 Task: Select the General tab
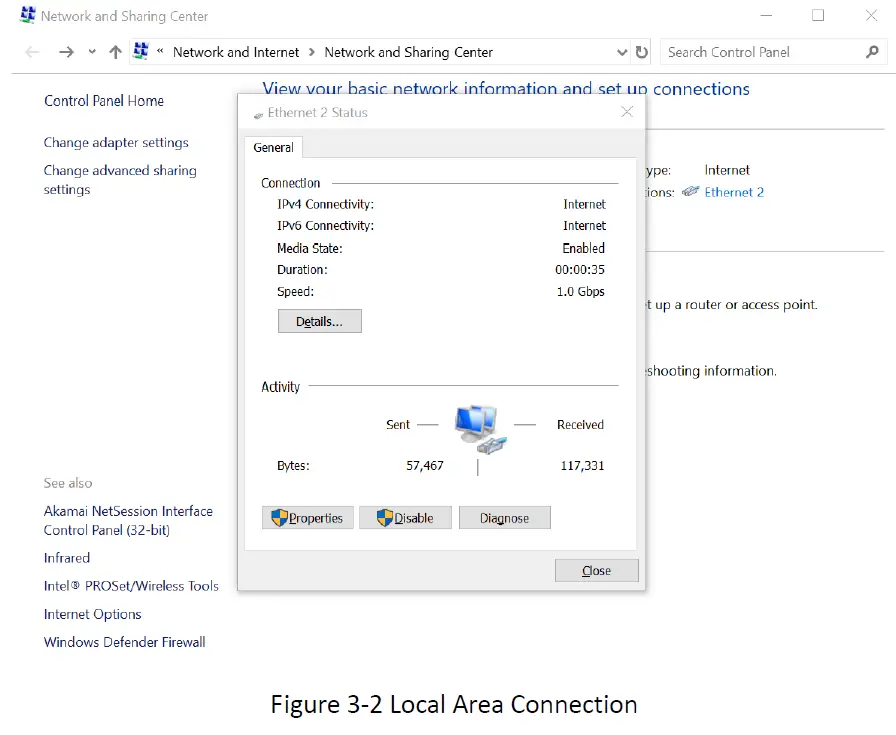273,147
